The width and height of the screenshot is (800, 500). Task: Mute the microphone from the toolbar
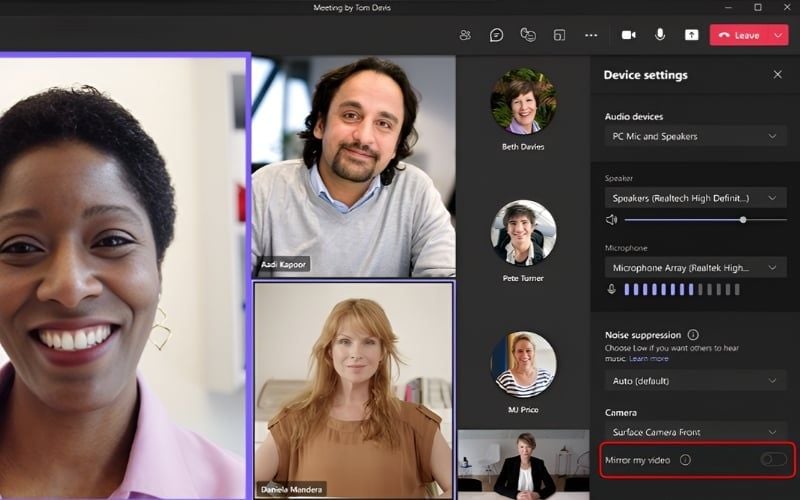click(x=660, y=35)
